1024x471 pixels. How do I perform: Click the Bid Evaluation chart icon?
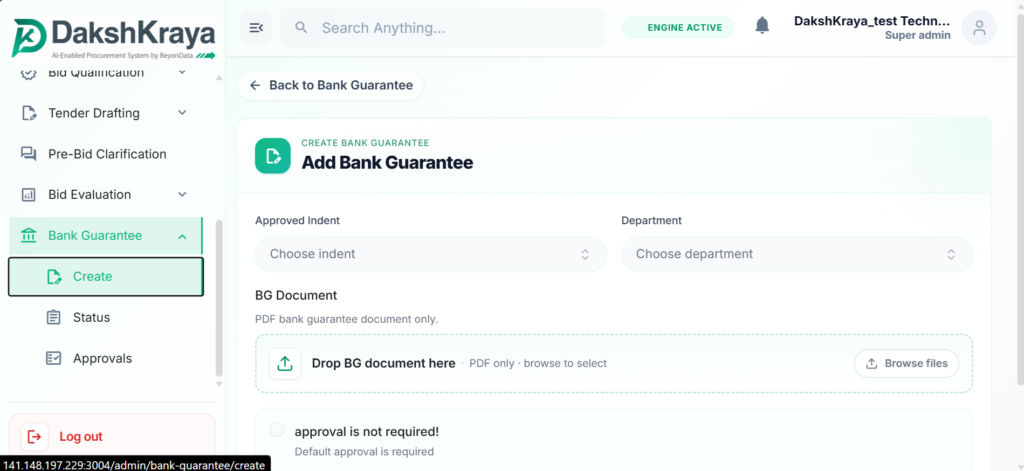[28, 195]
